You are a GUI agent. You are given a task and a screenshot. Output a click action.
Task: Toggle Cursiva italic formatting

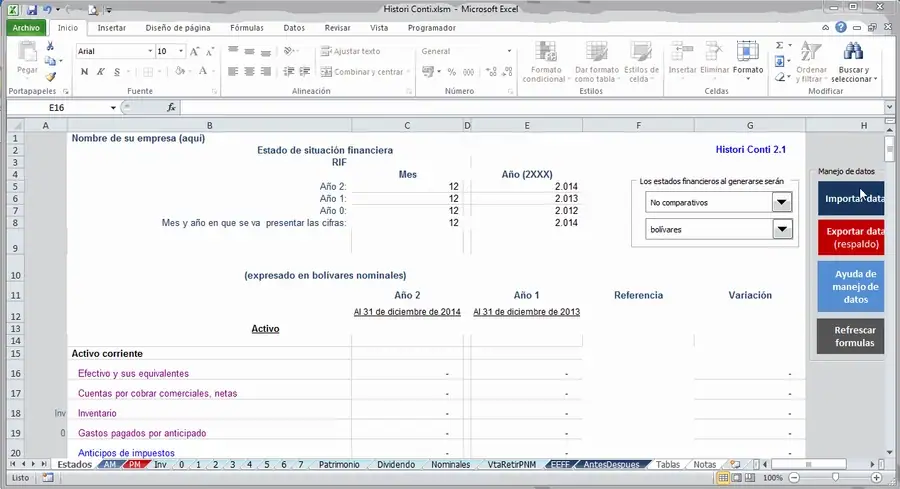[x=100, y=72]
